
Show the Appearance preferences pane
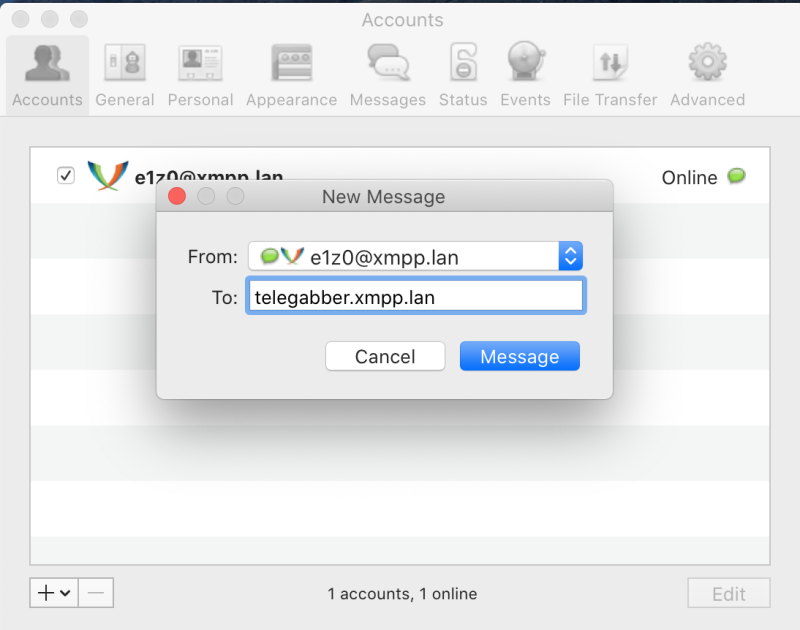point(291,76)
